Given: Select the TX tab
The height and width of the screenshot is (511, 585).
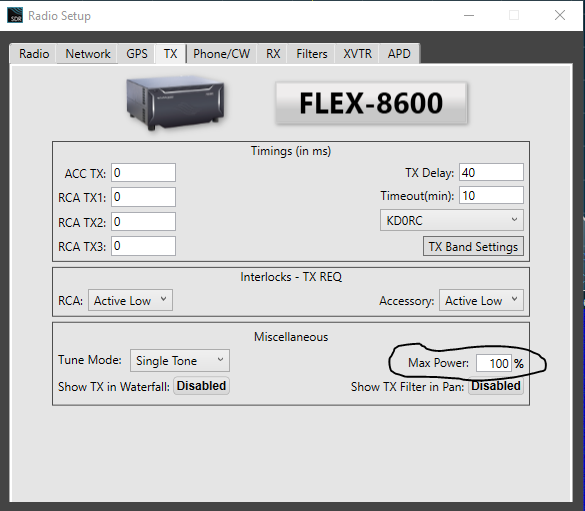Looking at the screenshot, I should [171, 54].
